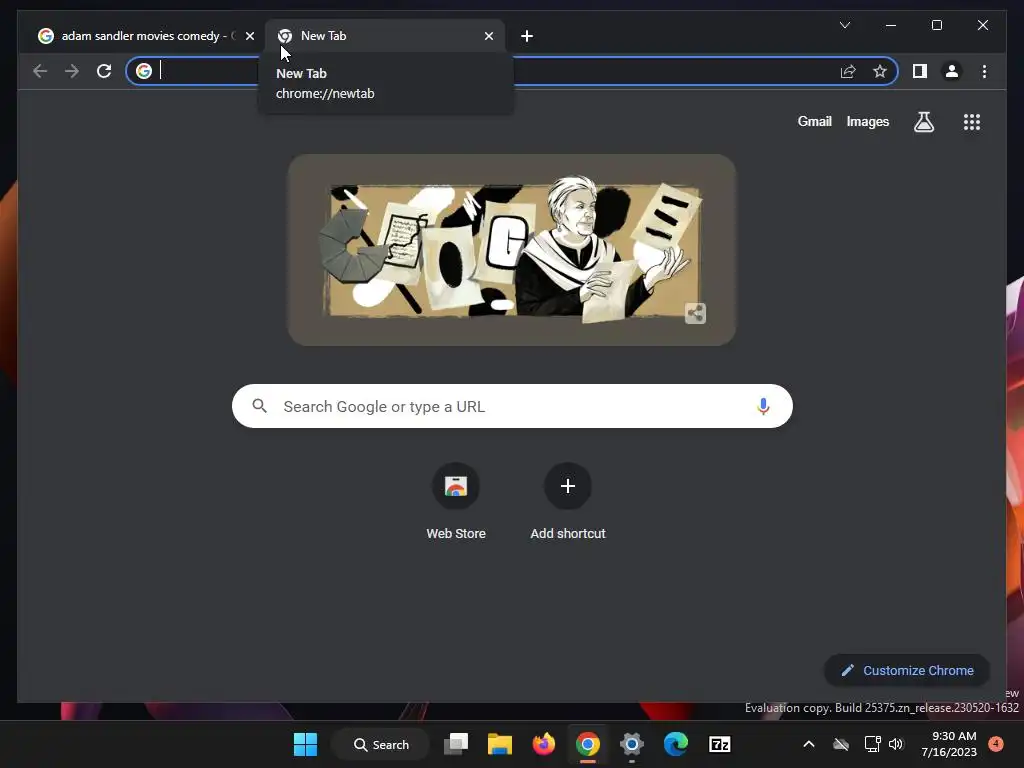1024x768 pixels.
Task: Open the Images link
Action: click(867, 121)
